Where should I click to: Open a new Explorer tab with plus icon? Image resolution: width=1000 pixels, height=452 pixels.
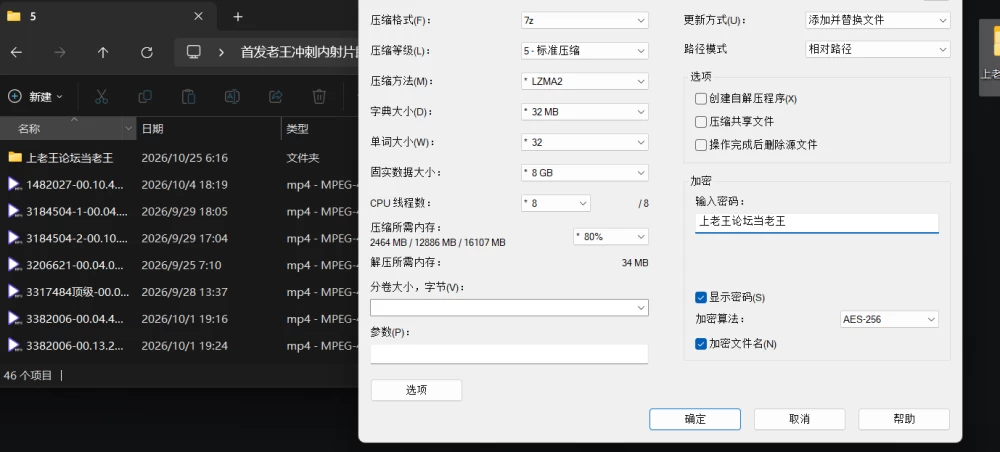pos(238,17)
